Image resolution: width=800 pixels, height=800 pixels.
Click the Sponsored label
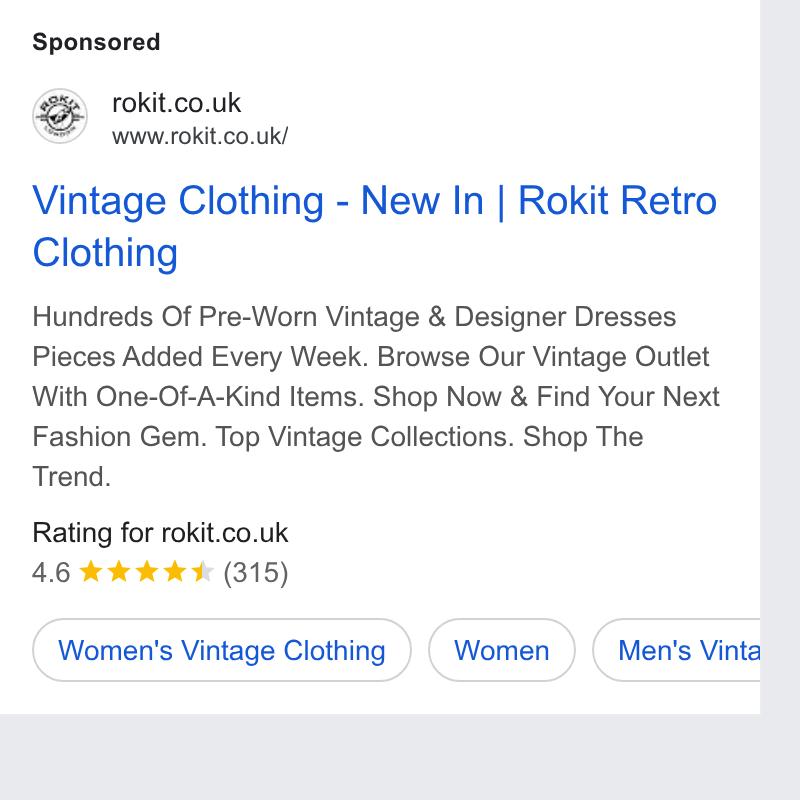click(96, 42)
